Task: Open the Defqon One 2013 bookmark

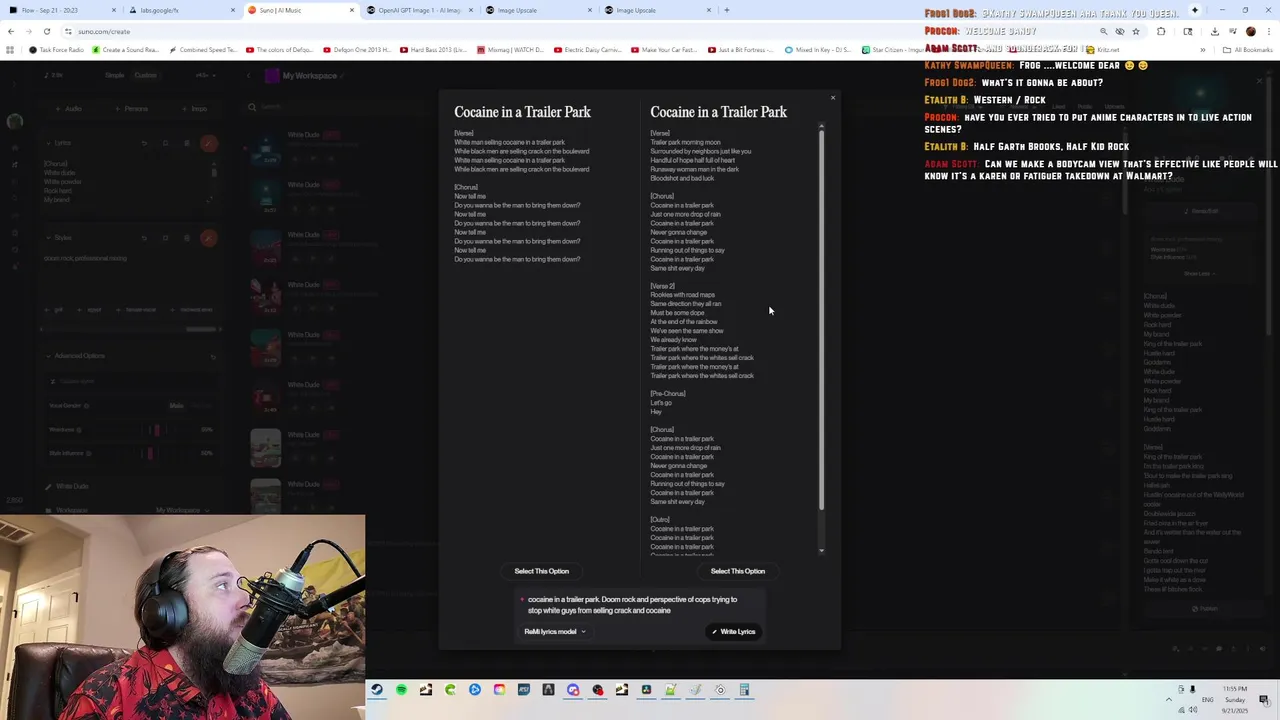Action: point(357,50)
